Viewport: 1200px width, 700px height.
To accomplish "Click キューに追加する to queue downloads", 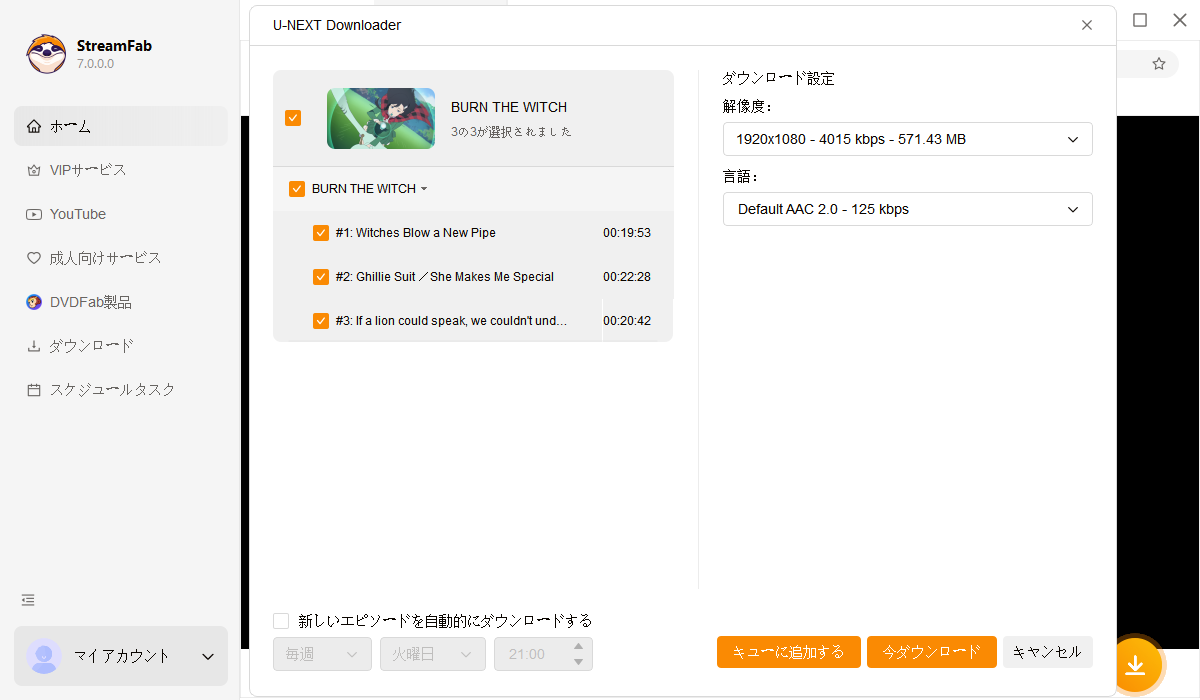I will (789, 651).
